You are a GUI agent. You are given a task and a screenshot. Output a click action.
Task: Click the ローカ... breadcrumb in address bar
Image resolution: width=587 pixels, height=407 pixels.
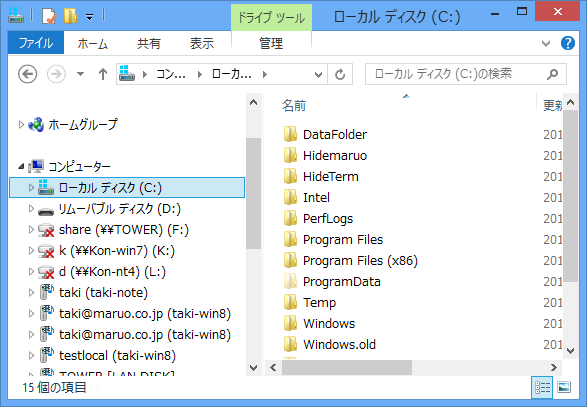tap(231, 74)
